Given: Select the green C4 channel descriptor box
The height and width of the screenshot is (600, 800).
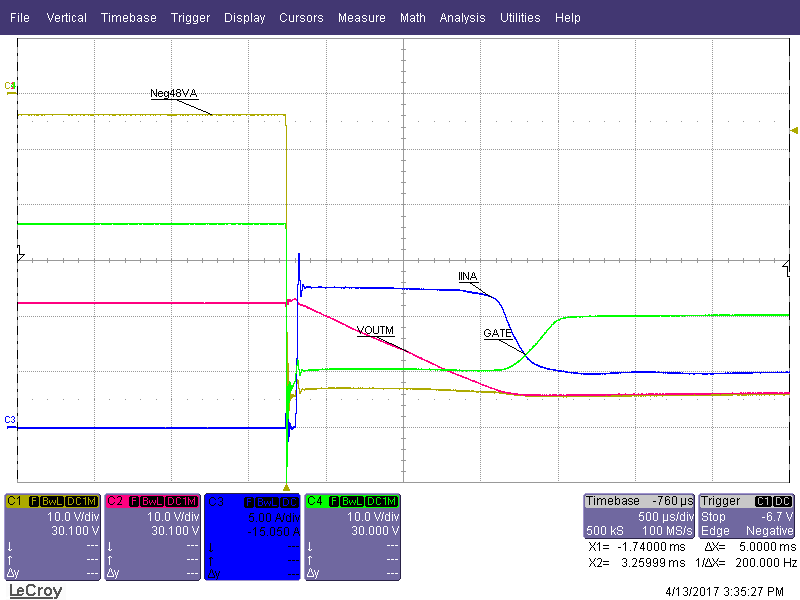Looking at the screenshot, I should 353,536.
